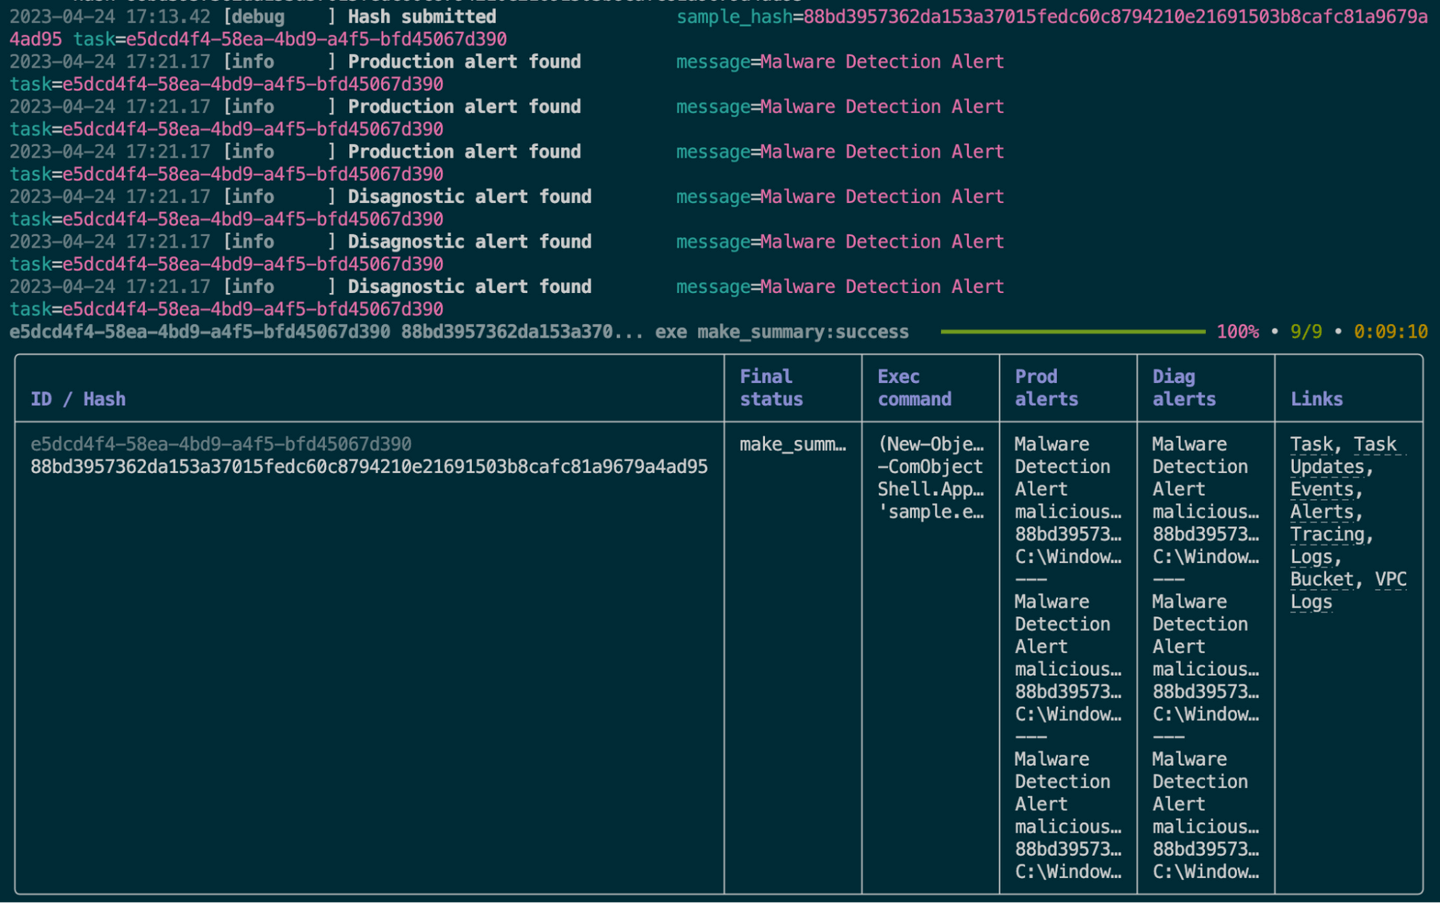Click the ID / Hash column header

click(78, 399)
